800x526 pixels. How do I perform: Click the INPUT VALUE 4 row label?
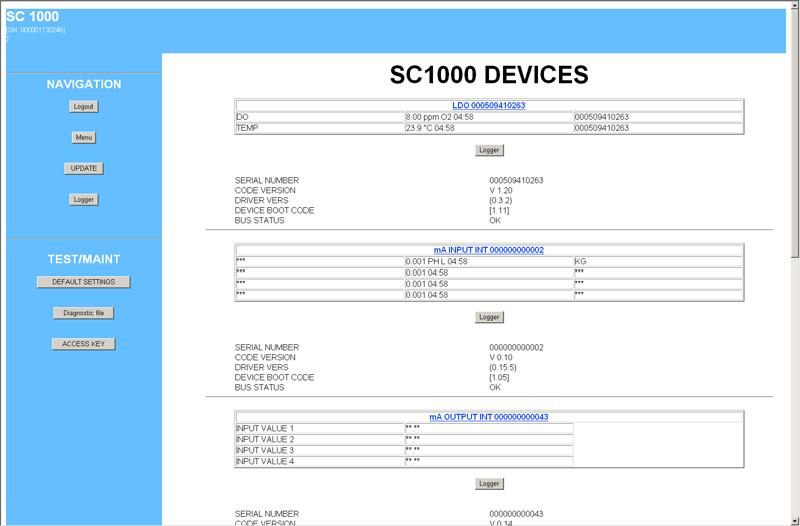[x=265, y=461]
